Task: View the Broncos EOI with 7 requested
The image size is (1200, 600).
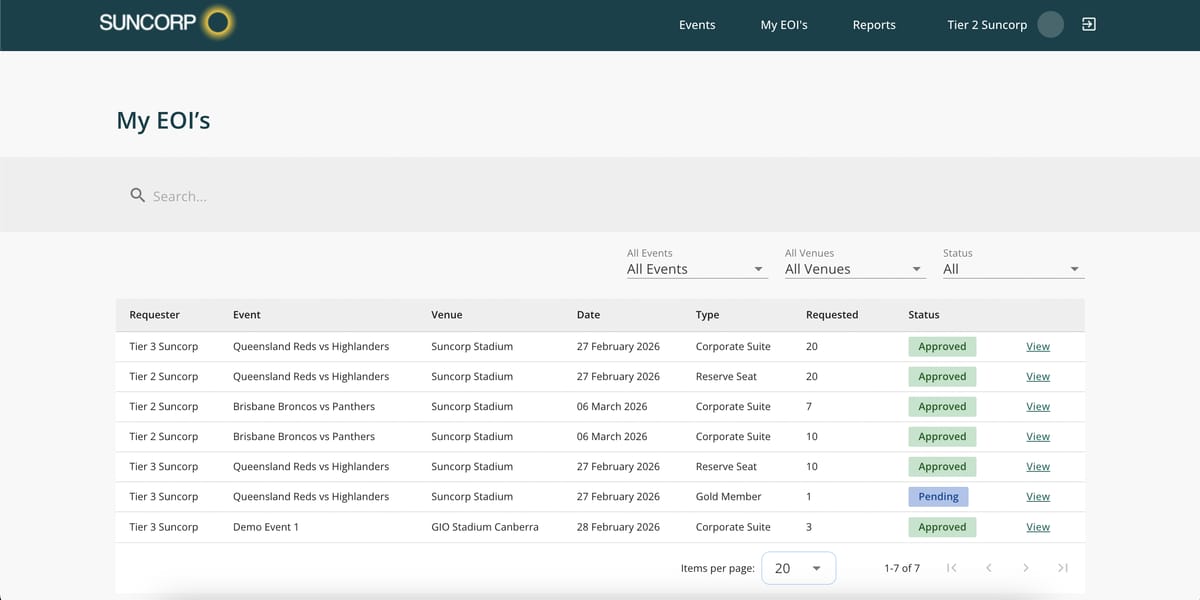Action: coord(1038,406)
